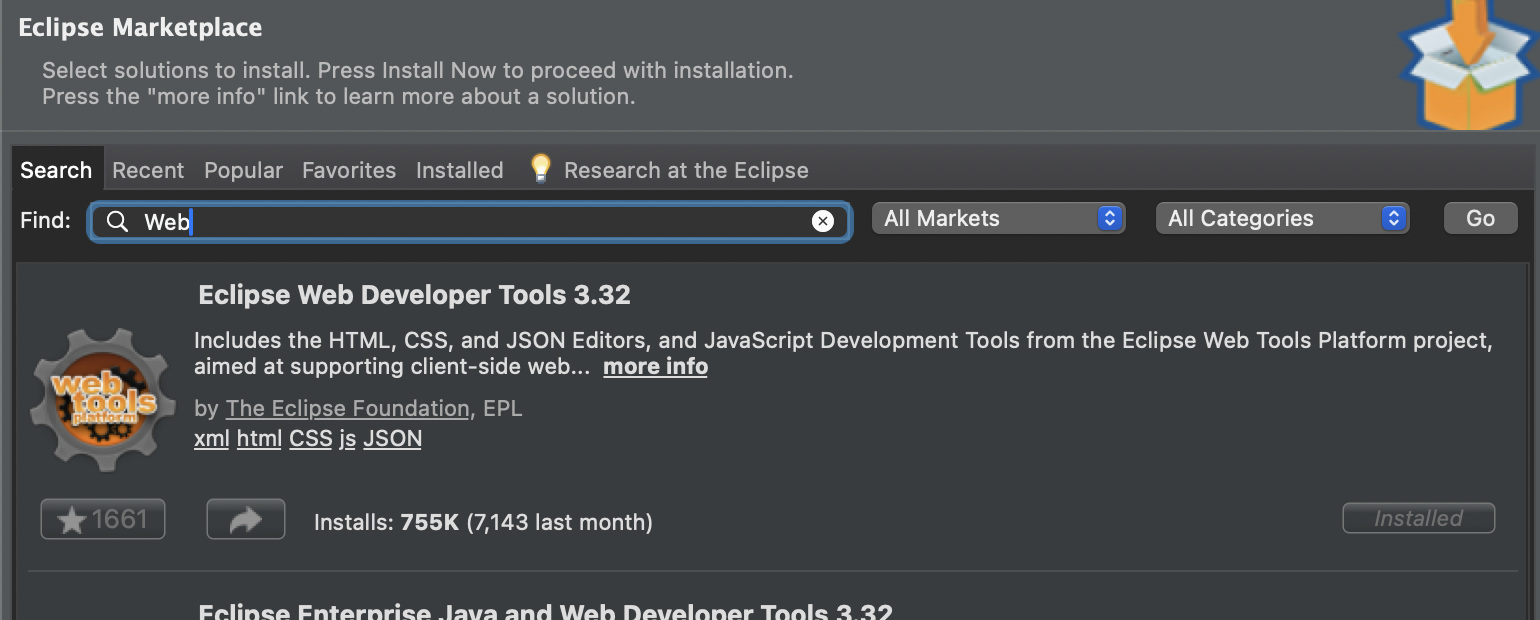Click the magnifier icon in Find field
This screenshot has height=620, width=1540.
point(118,221)
